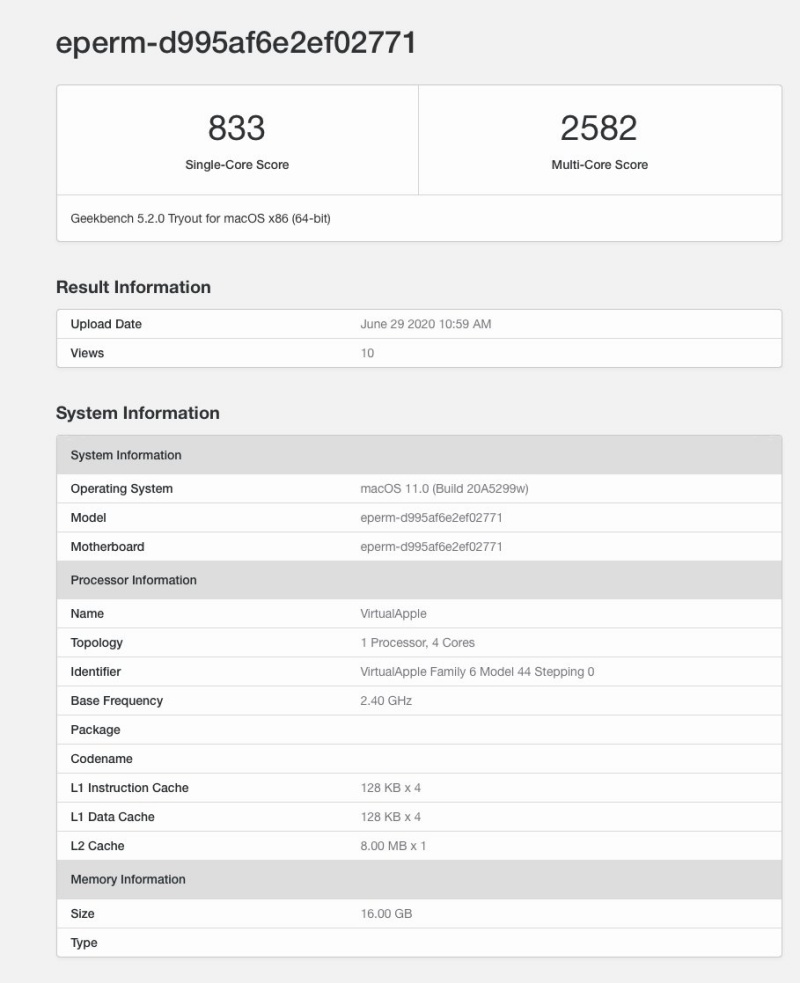Select the processor name VirtualApple
Image resolution: width=800 pixels, height=983 pixels.
[x=393, y=614]
